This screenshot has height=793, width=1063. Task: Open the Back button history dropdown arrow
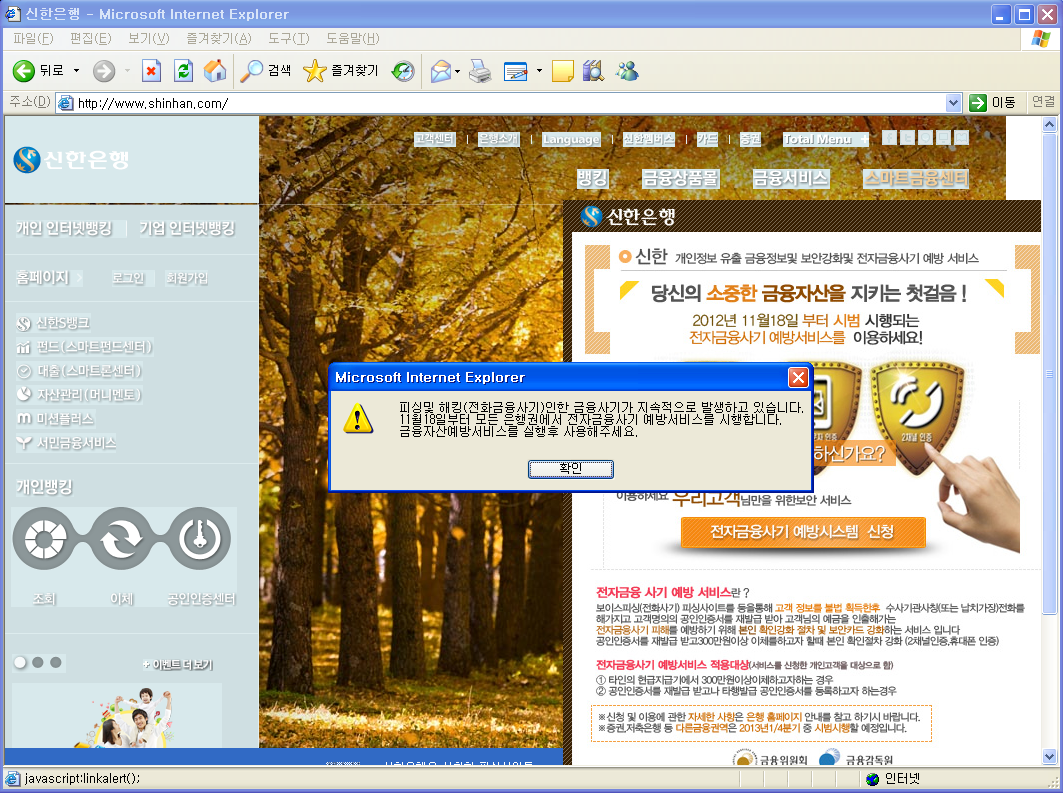(x=76, y=70)
